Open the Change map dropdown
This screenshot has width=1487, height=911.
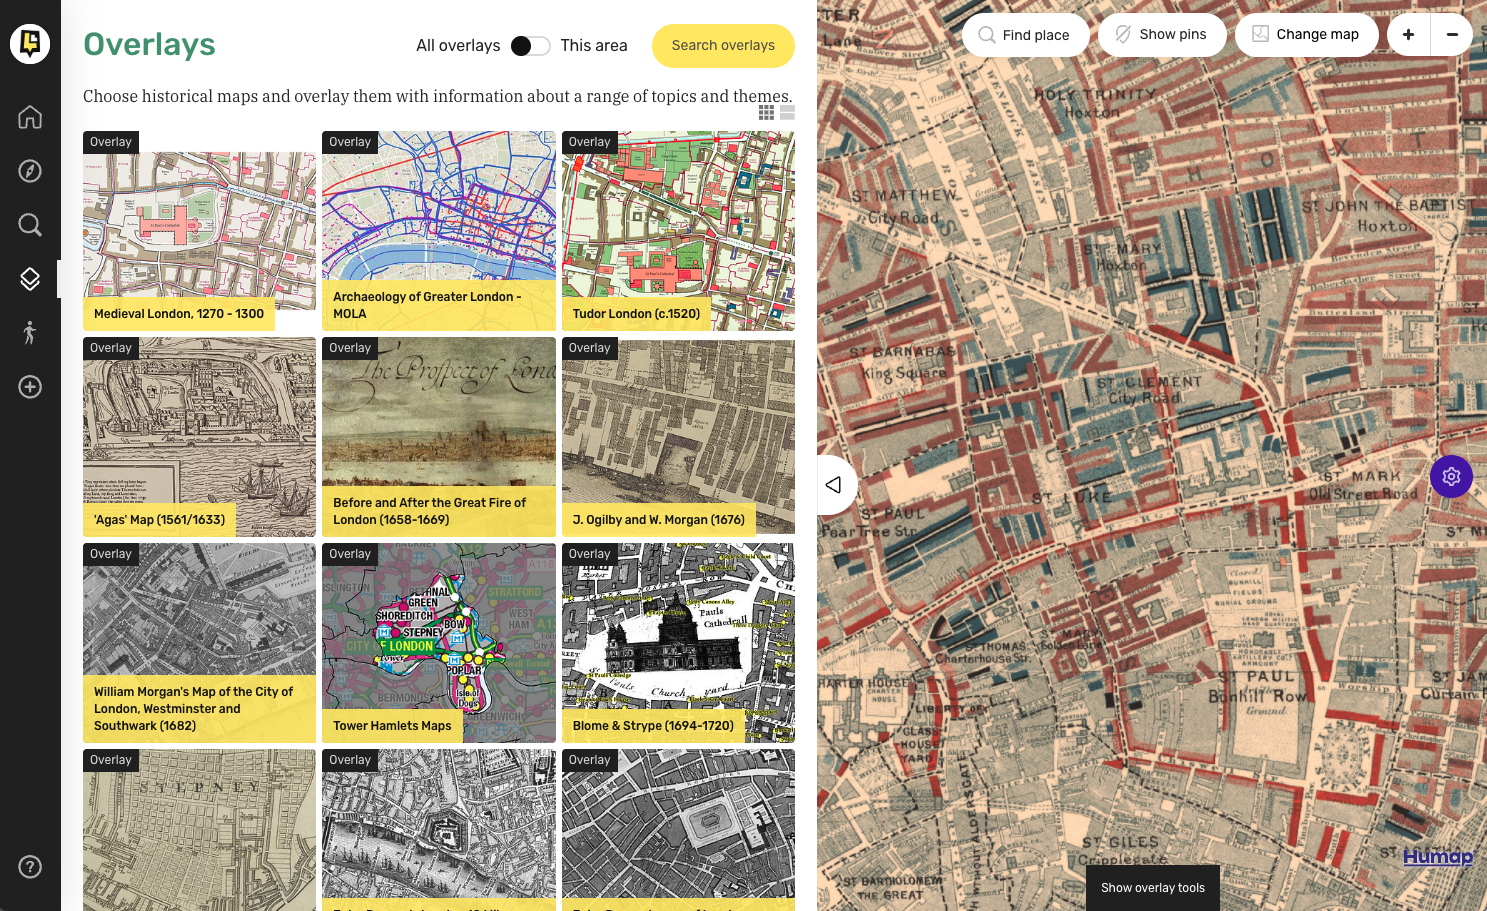pos(1306,35)
